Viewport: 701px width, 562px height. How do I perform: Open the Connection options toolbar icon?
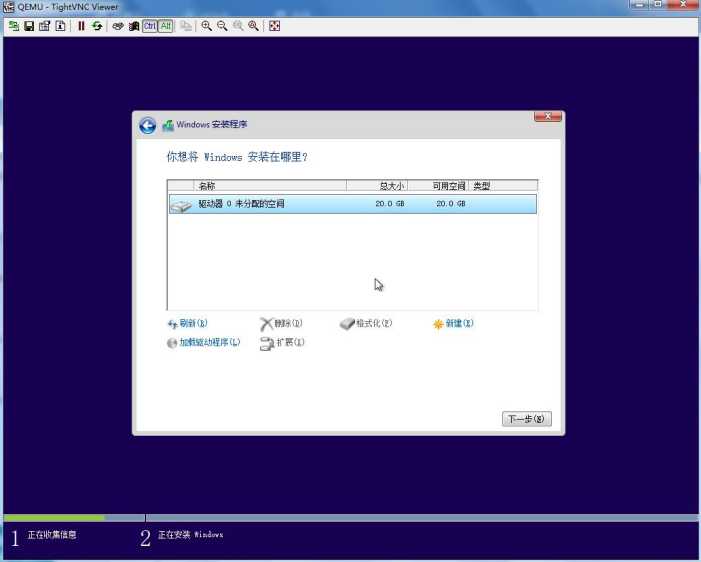click(44, 26)
